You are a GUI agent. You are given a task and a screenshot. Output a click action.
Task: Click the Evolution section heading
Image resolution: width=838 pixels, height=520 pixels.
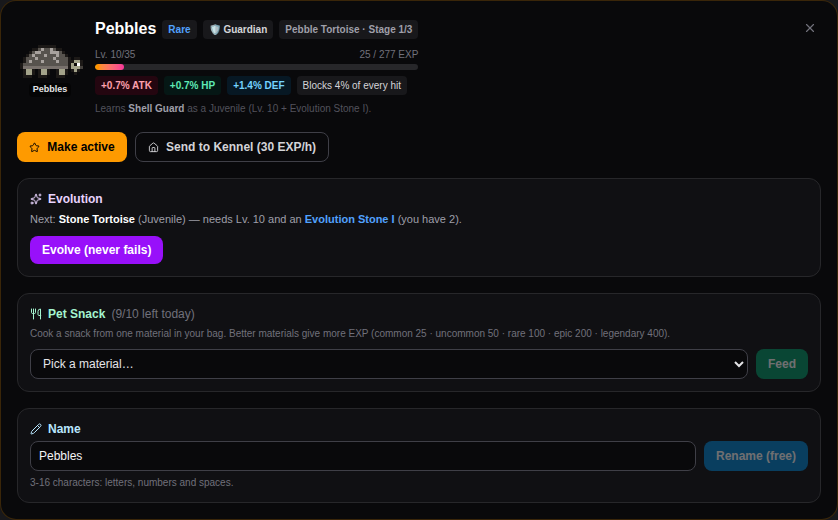click(x=75, y=199)
